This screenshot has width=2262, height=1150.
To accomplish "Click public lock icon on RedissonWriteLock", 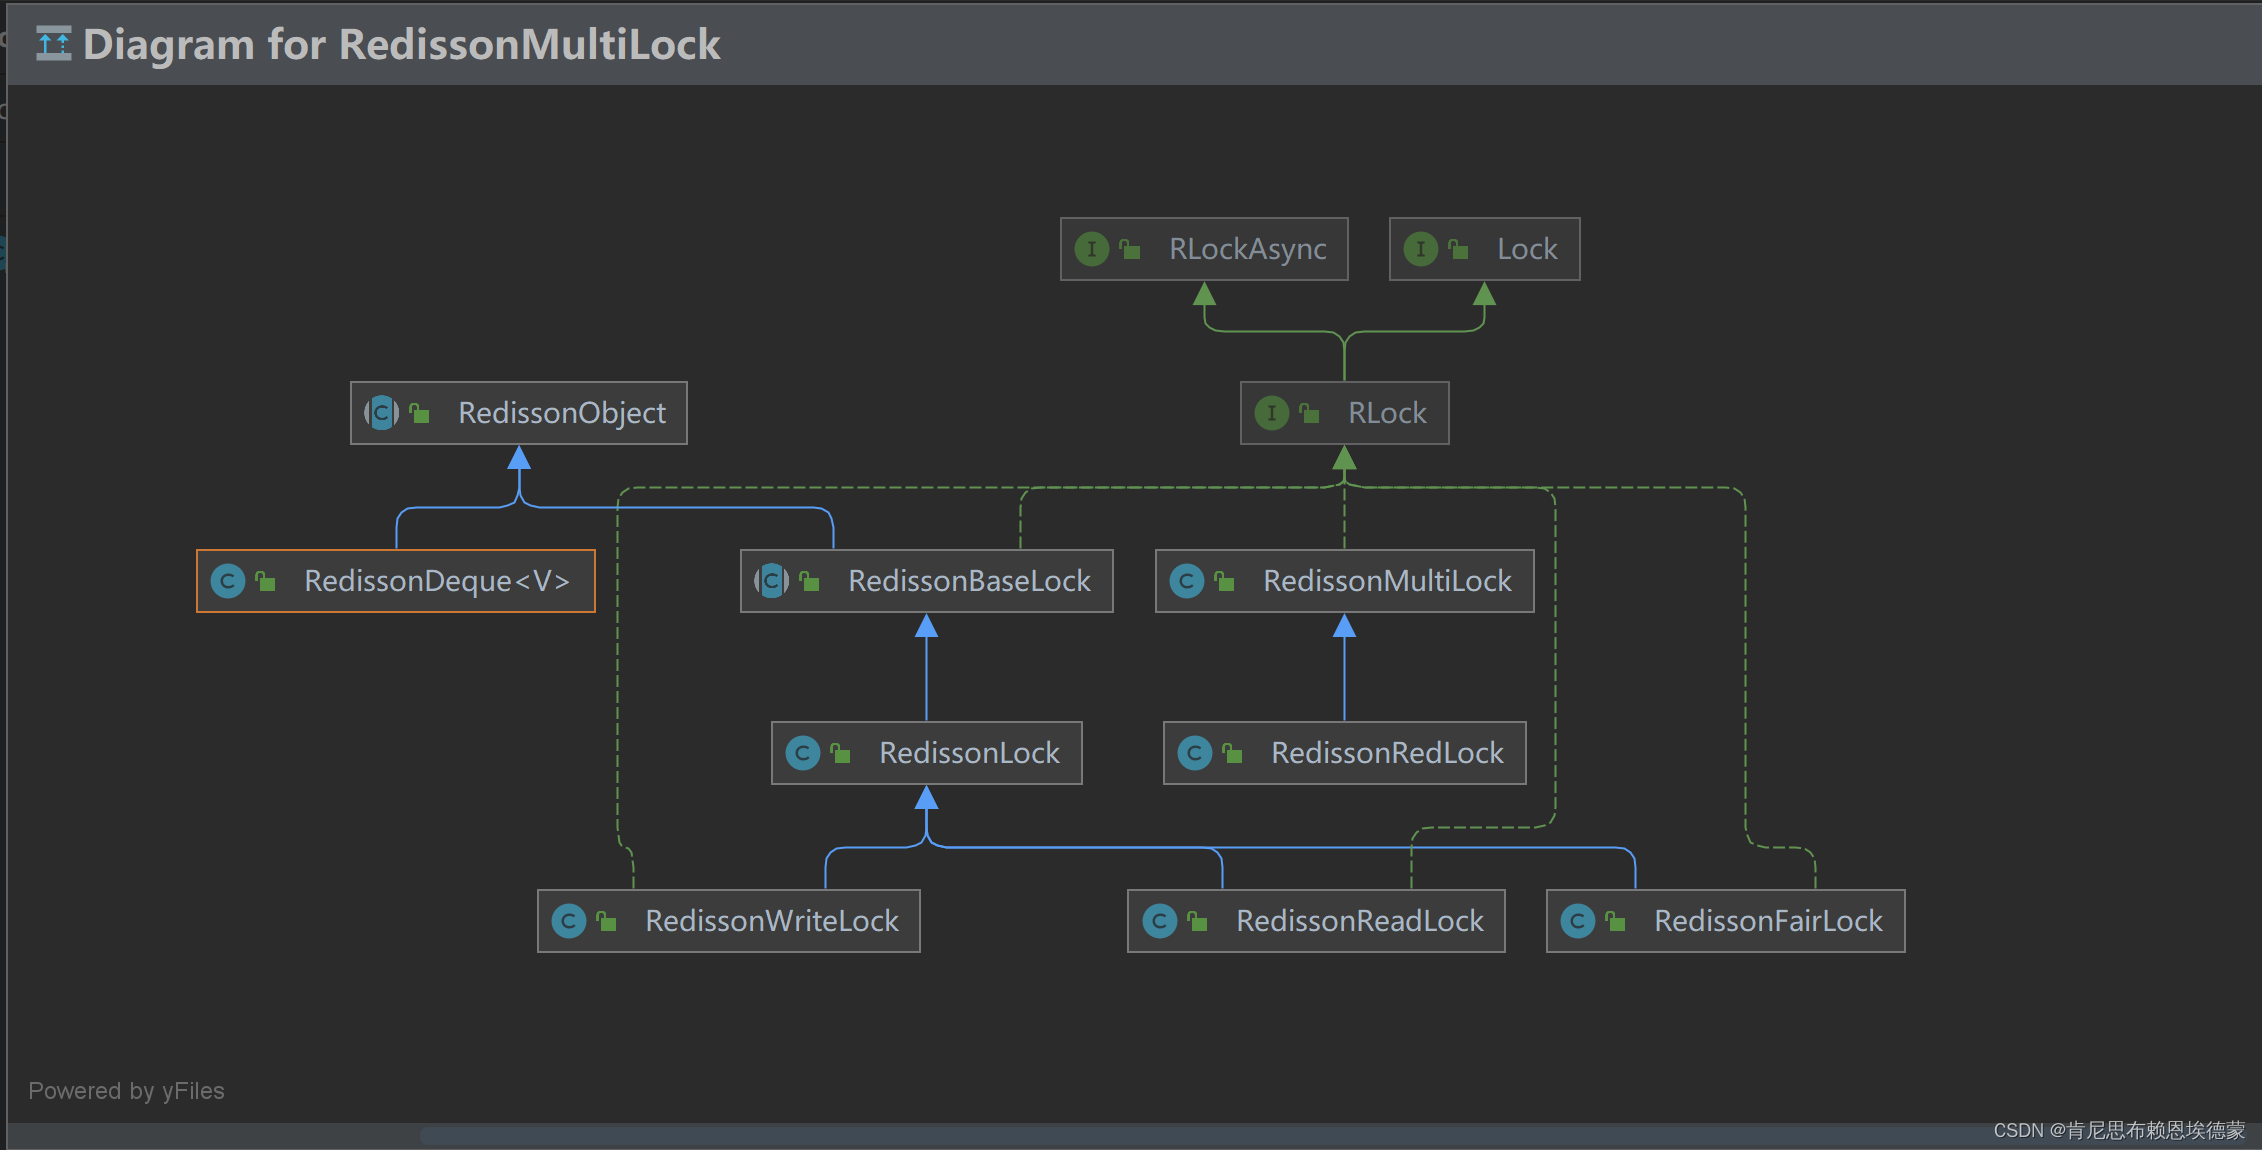I will click(607, 921).
